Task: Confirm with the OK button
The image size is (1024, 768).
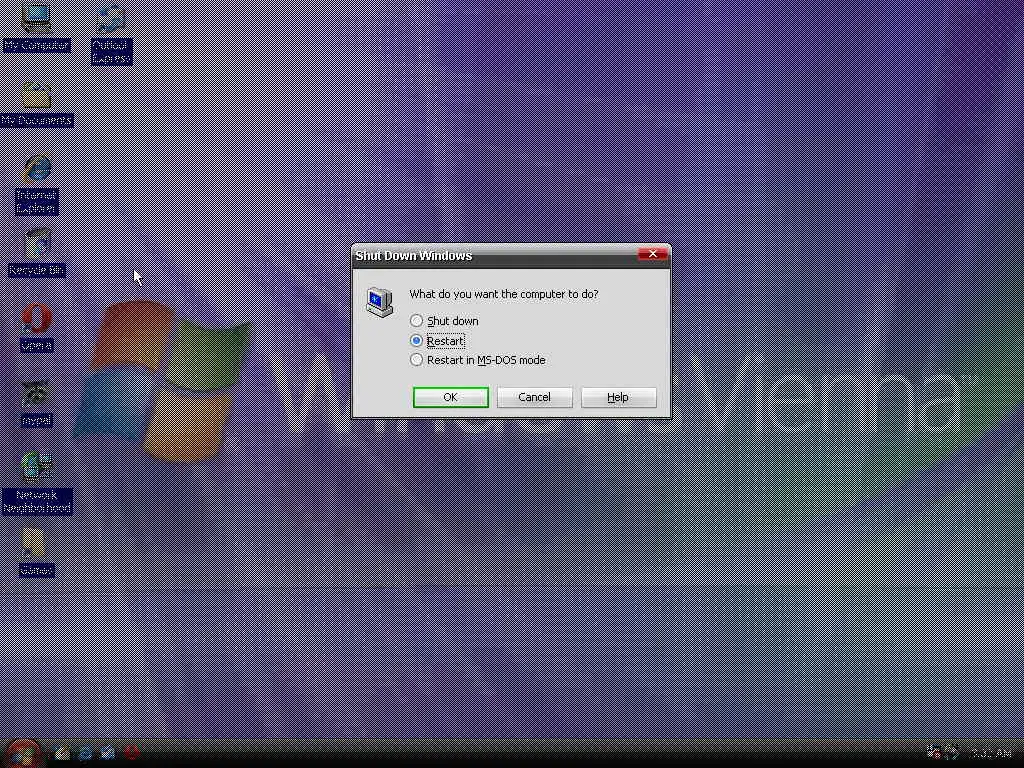Action: (451, 397)
